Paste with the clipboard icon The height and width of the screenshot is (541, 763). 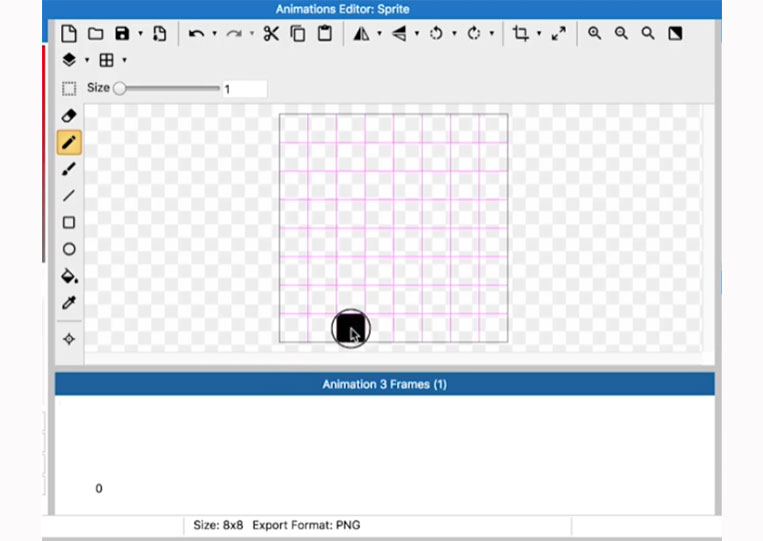[325, 34]
